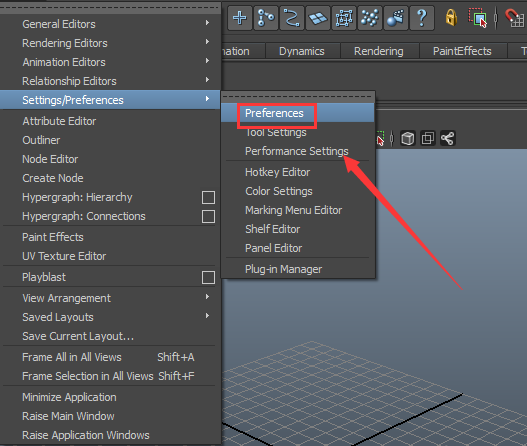Click the snap to grids plus icon
Image resolution: width=527 pixels, height=446 pixels.
[x=240, y=17]
